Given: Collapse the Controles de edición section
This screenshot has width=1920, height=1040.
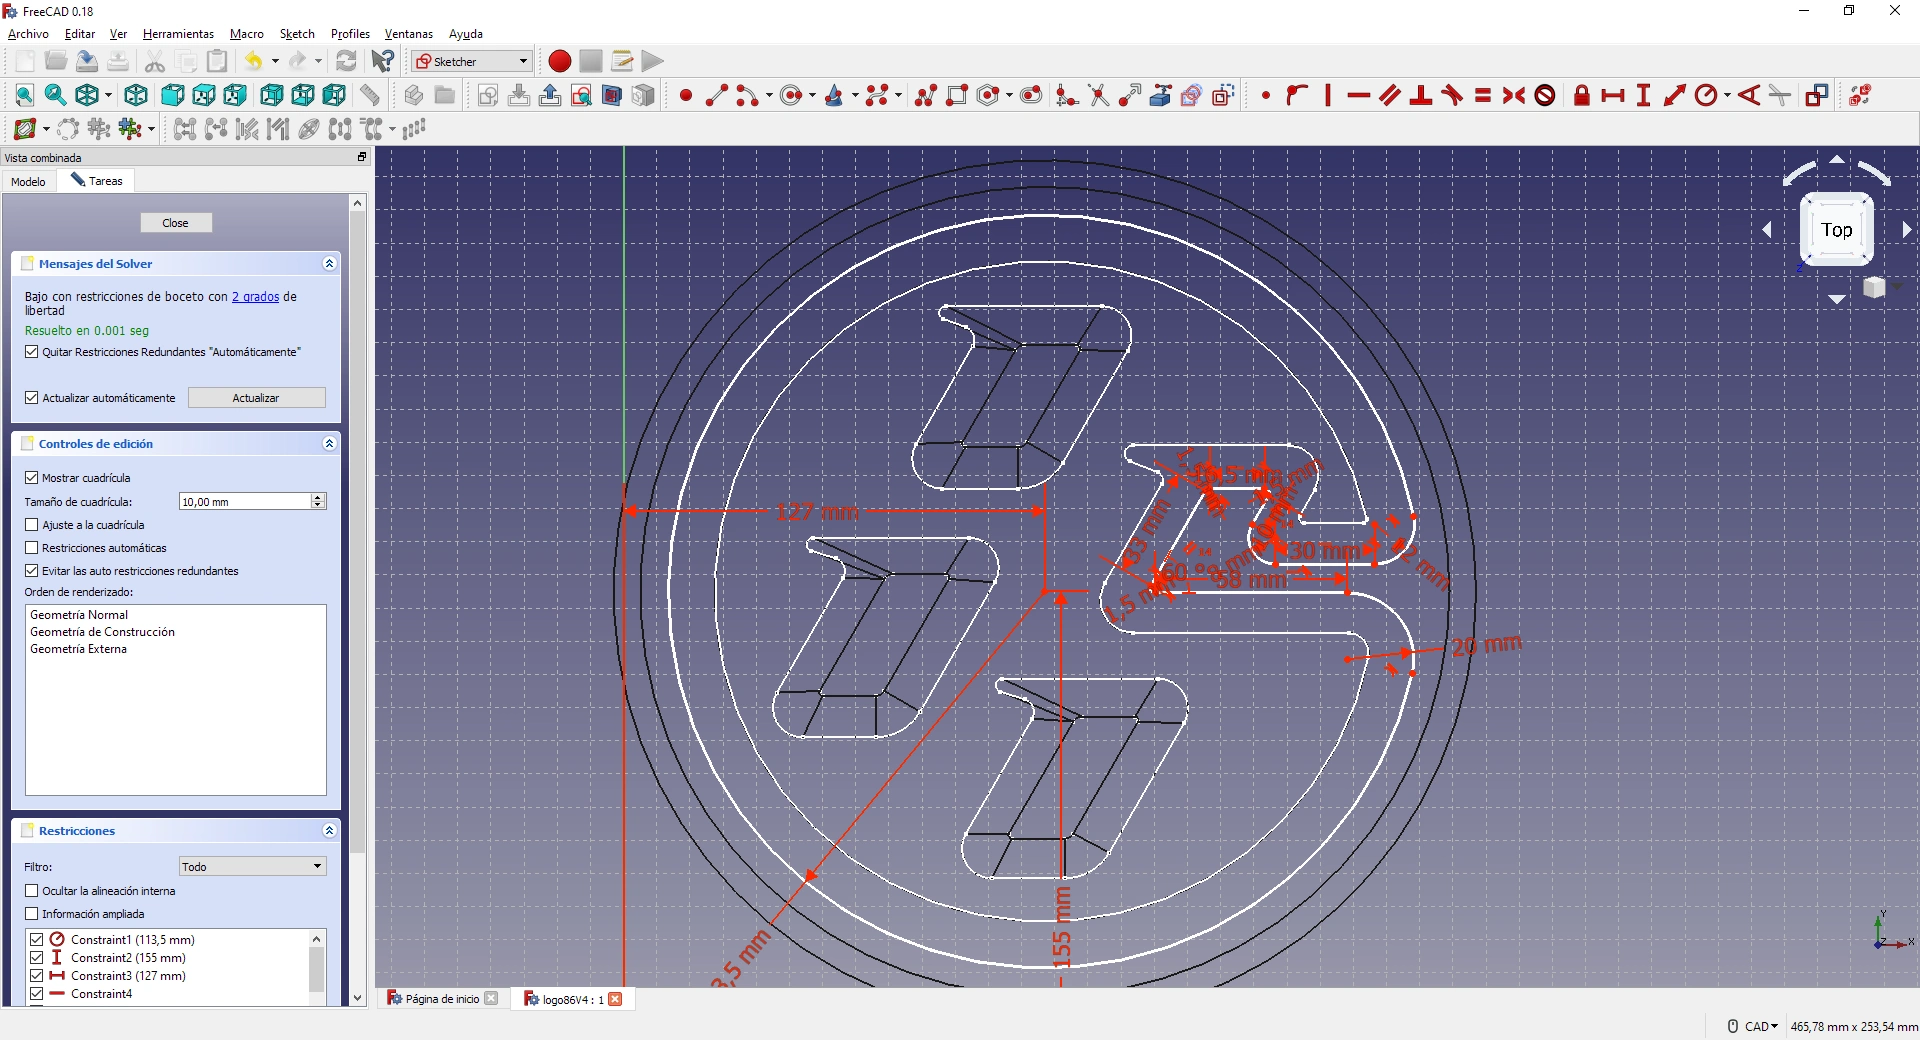Looking at the screenshot, I should pyautogui.click(x=329, y=444).
